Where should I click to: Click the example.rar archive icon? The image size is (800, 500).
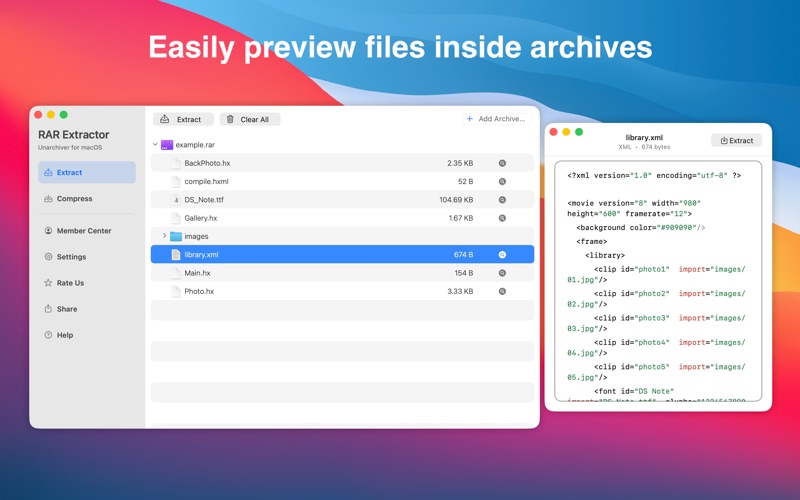(167, 145)
